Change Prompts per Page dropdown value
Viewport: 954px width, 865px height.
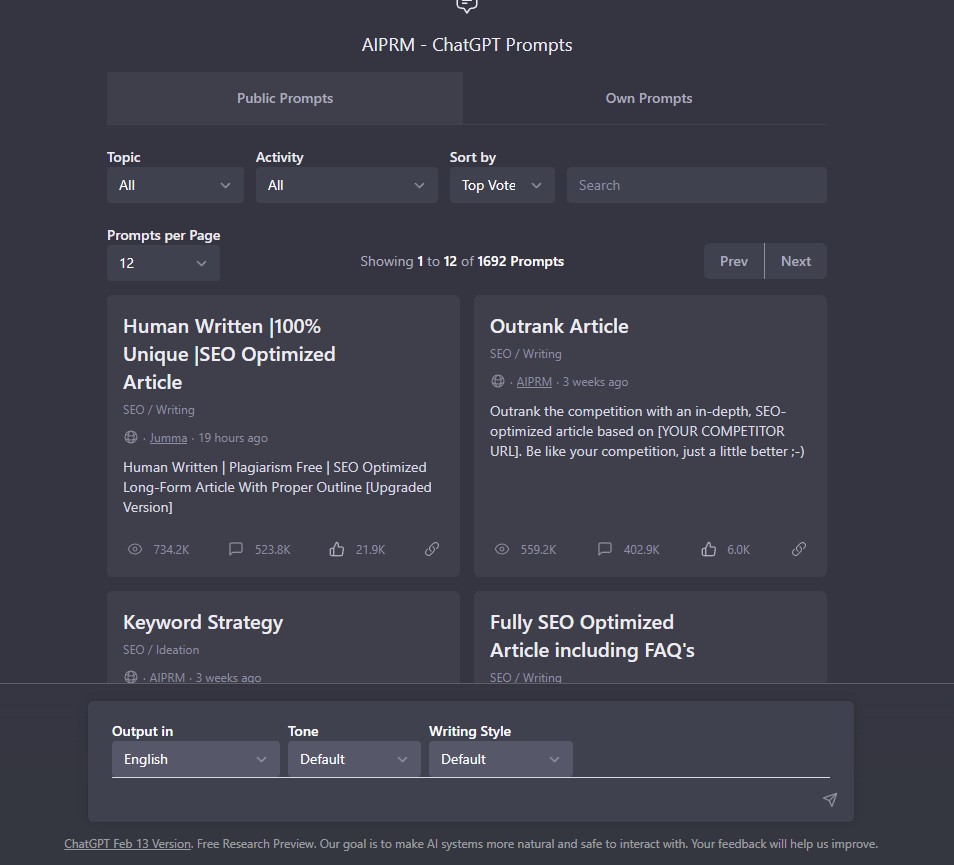[163, 263]
